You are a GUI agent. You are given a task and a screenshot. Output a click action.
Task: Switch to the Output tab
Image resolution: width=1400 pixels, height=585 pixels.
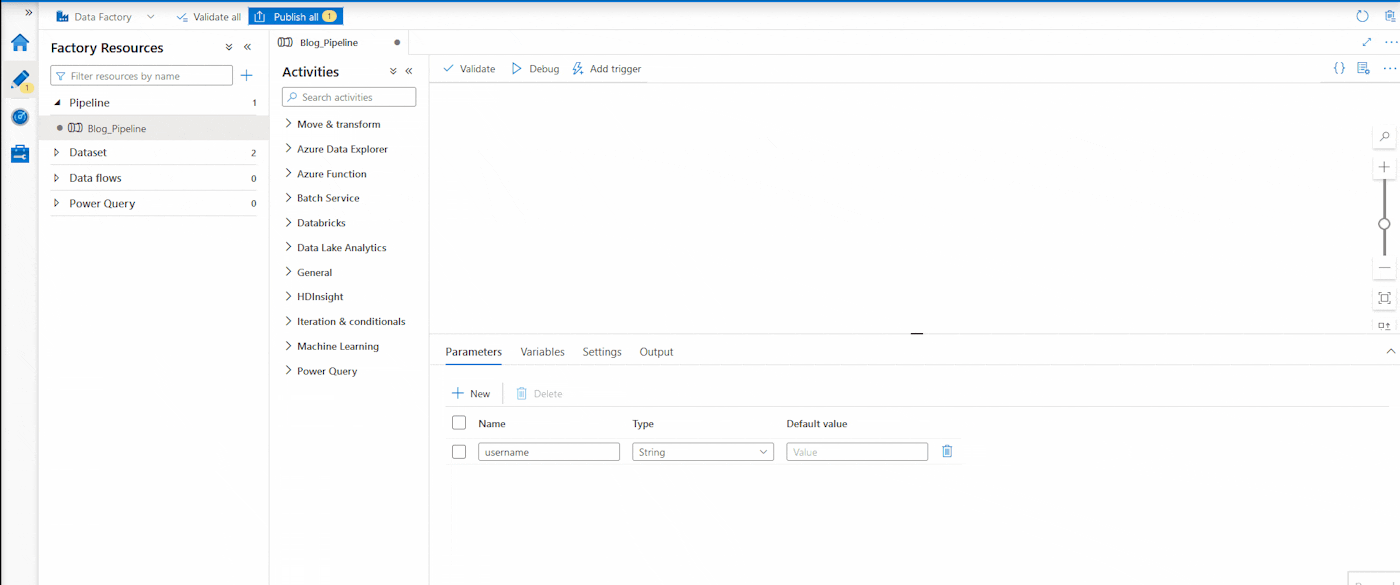(657, 352)
